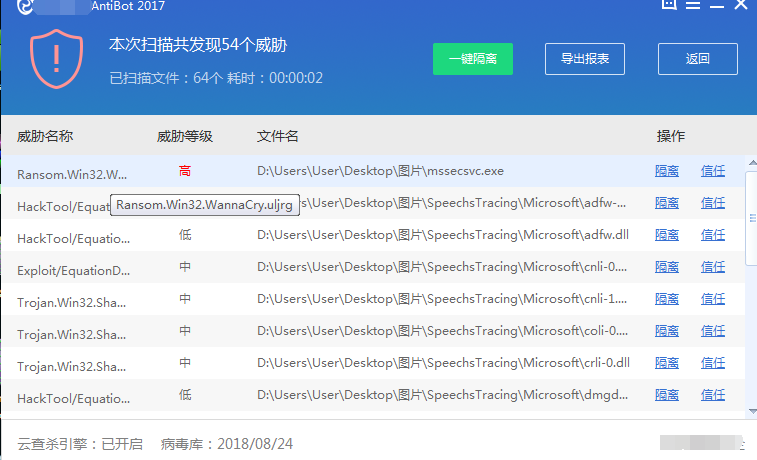
Task: Click 隔离 for cnli-1 file row
Action: [667, 299]
